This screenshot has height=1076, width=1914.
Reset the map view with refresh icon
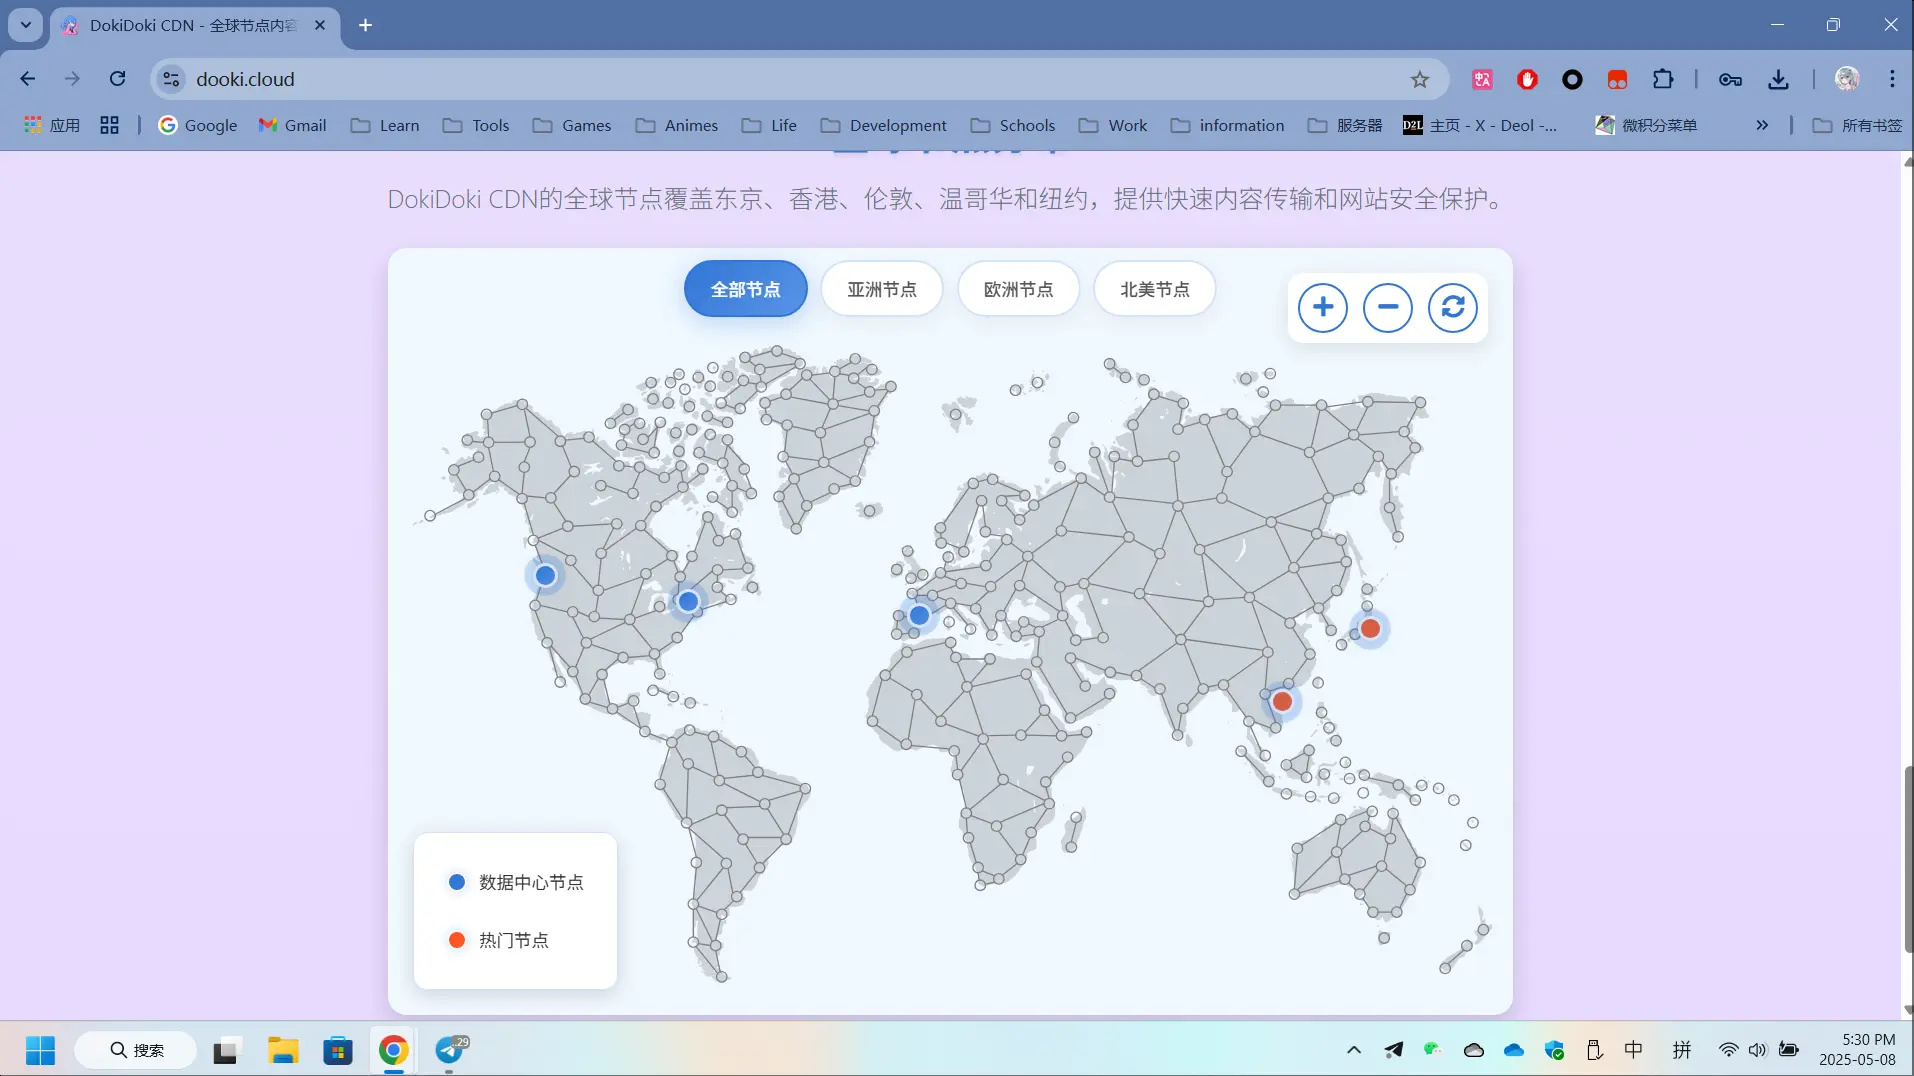[x=1453, y=307]
